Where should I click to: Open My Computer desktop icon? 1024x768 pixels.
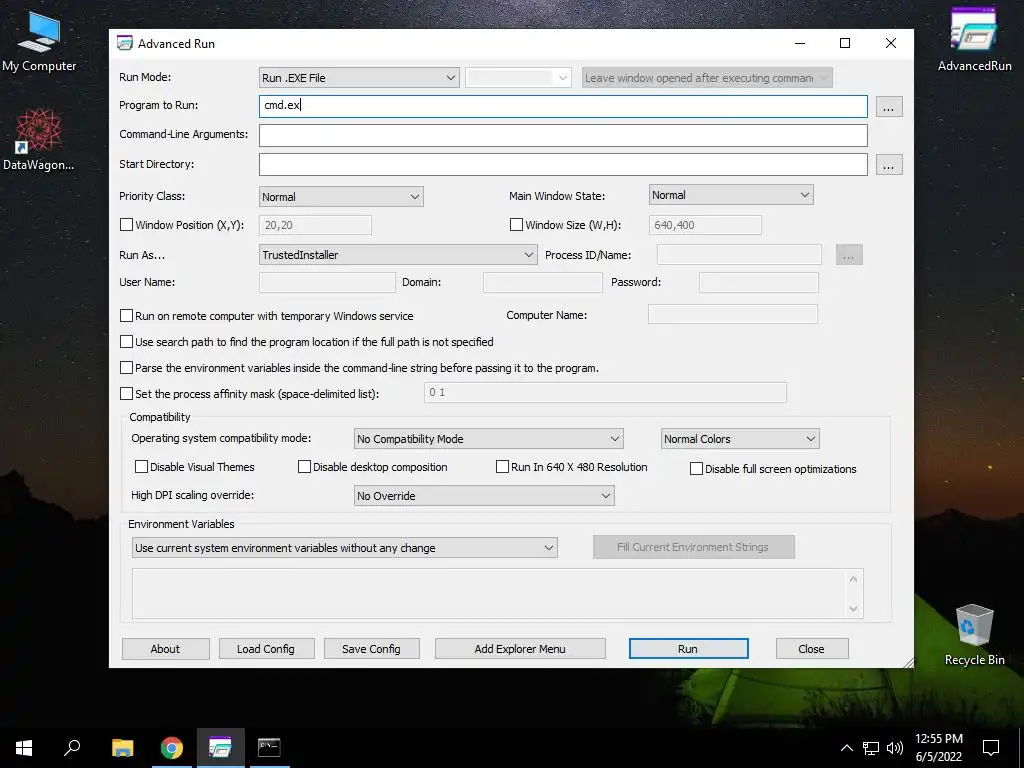(39, 41)
